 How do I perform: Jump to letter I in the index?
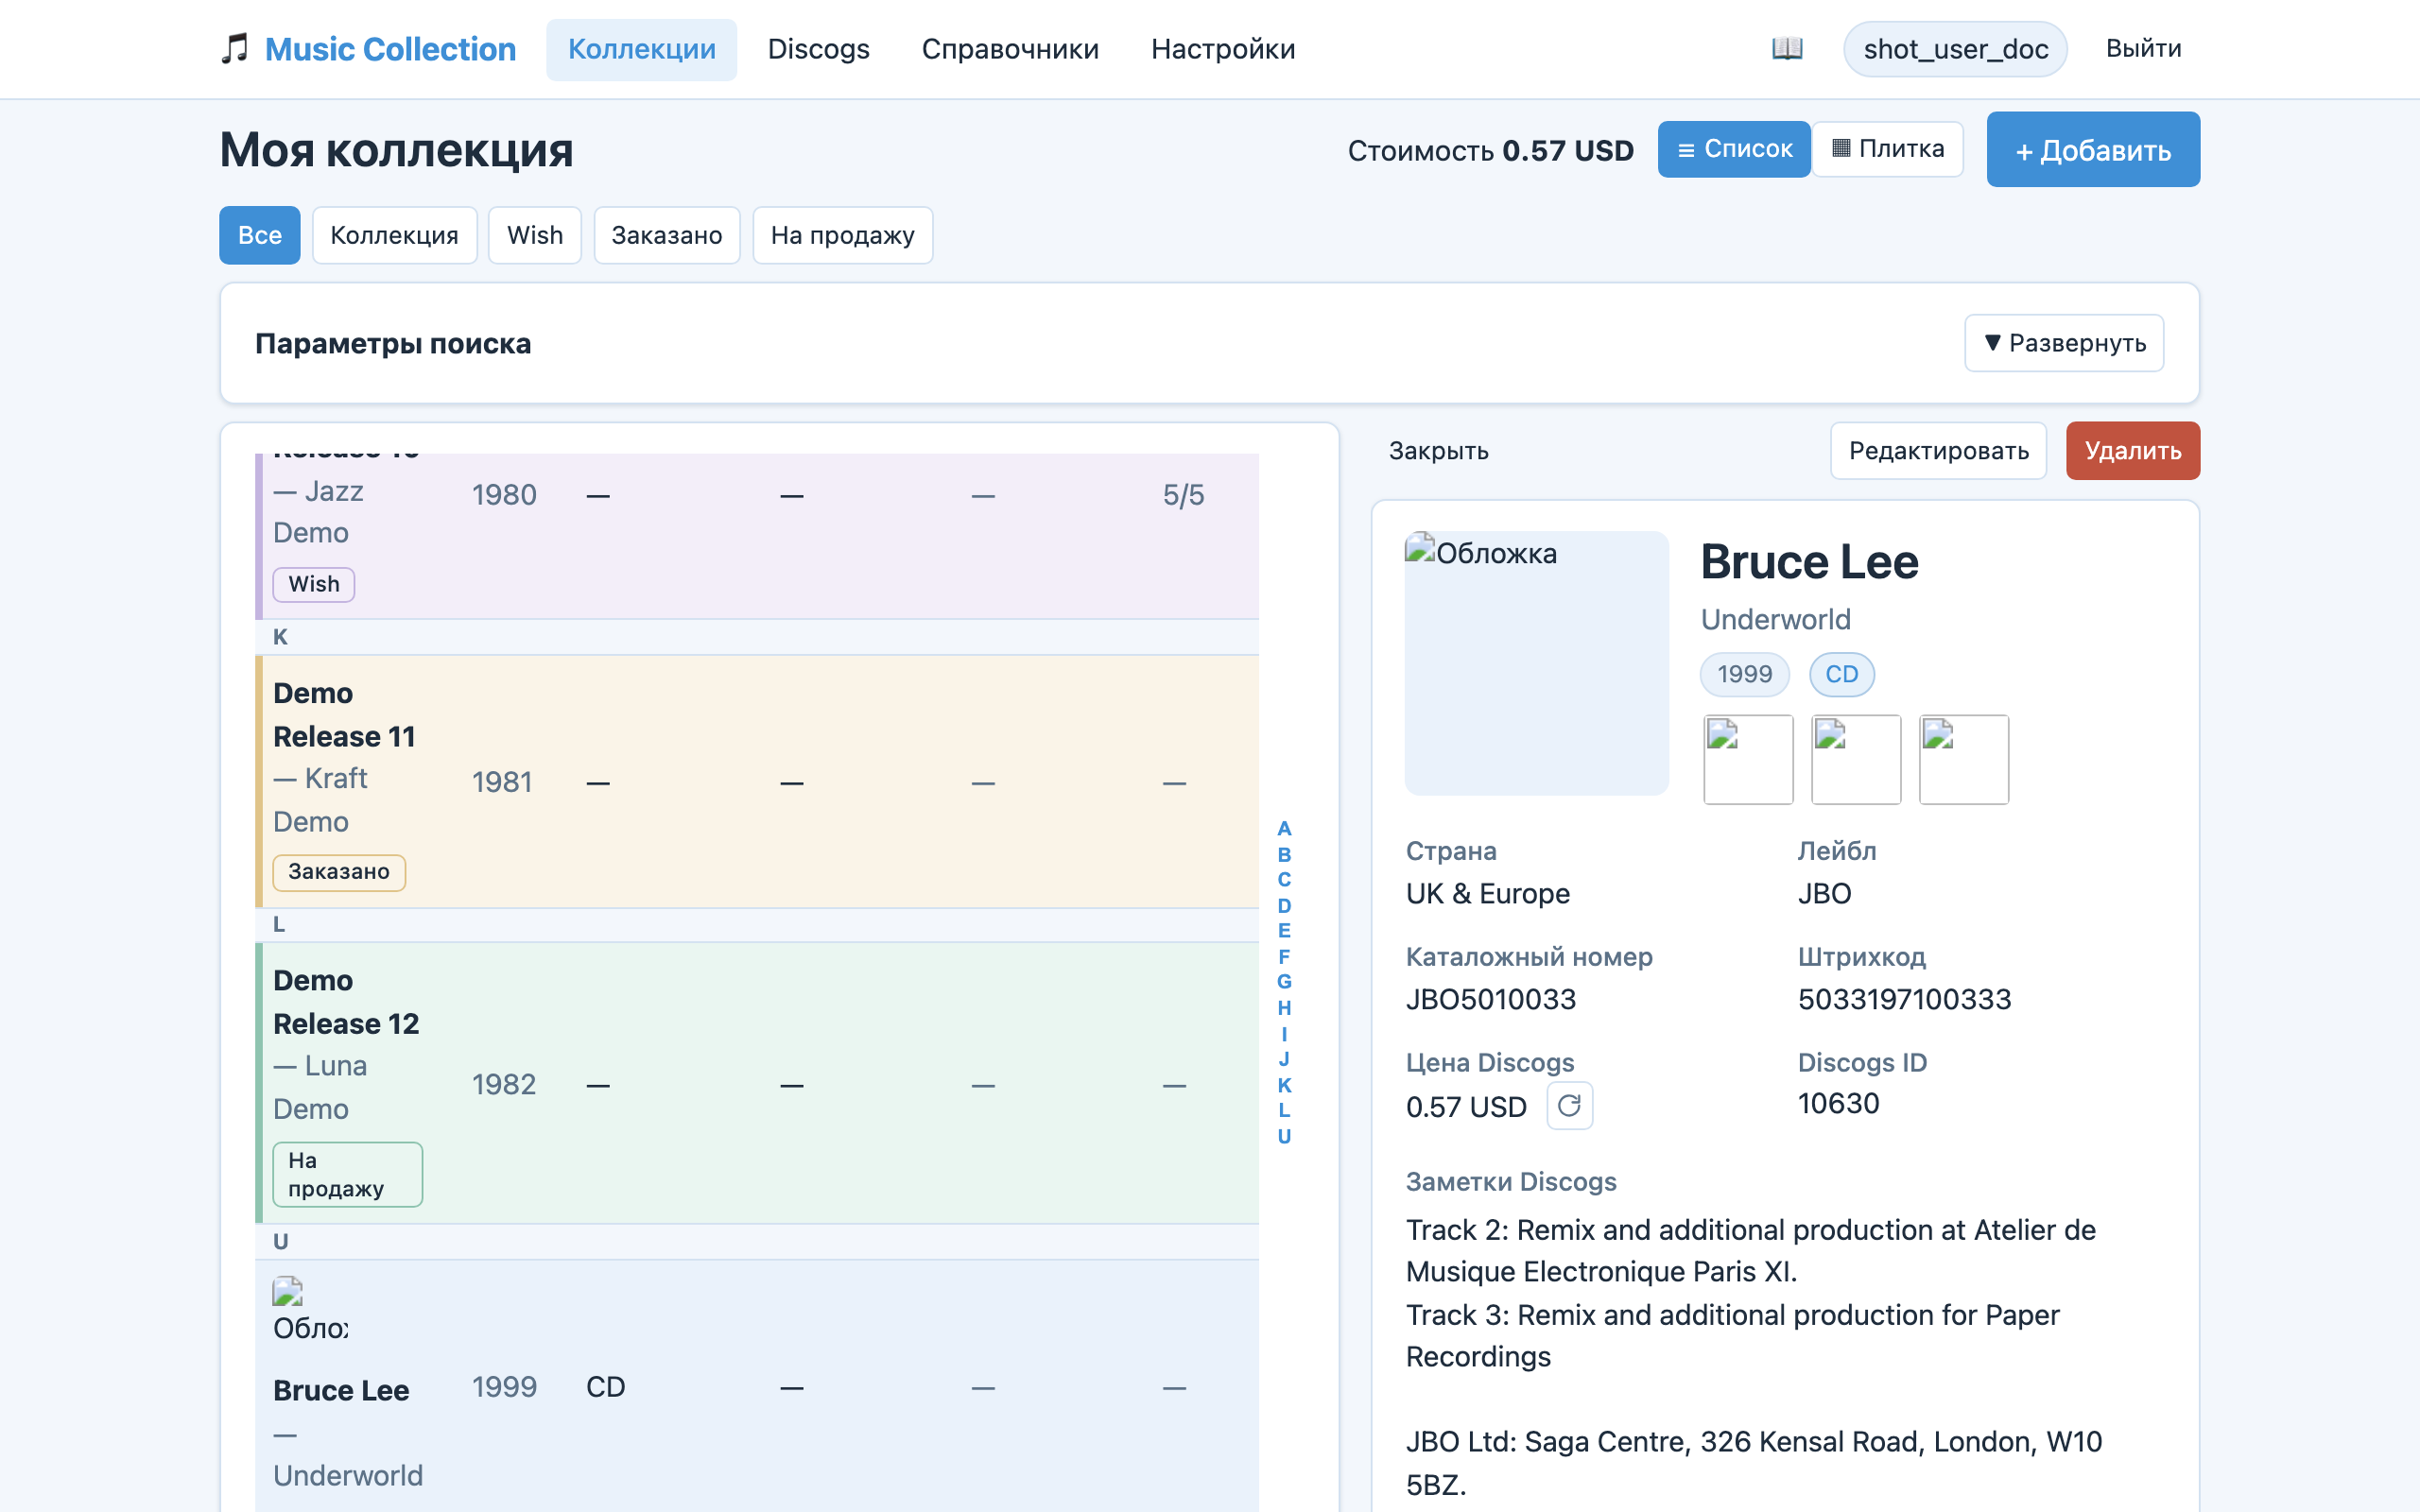[x=1284, y=1033]
